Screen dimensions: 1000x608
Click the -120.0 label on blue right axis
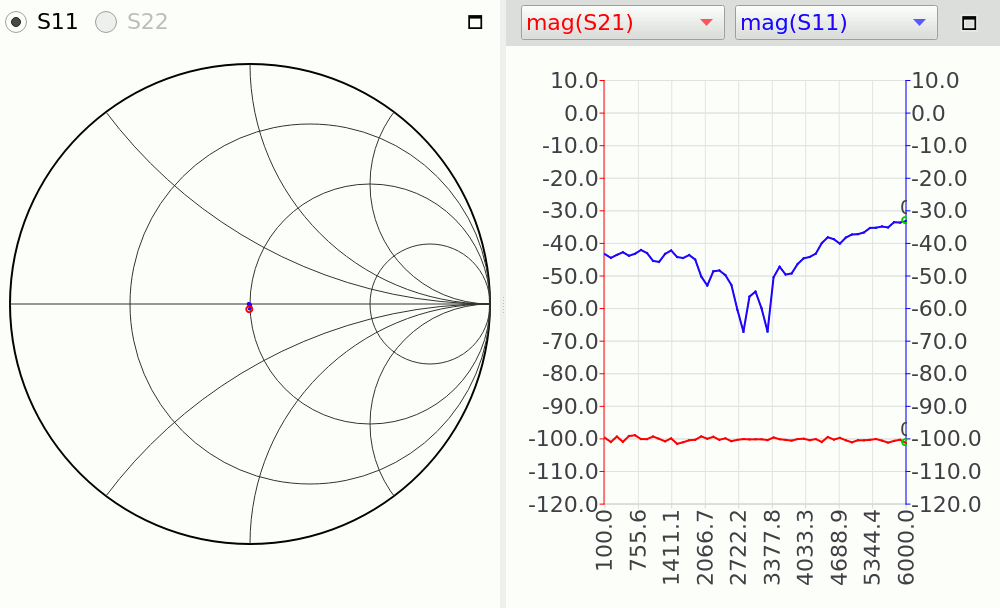tap(944, 505)
